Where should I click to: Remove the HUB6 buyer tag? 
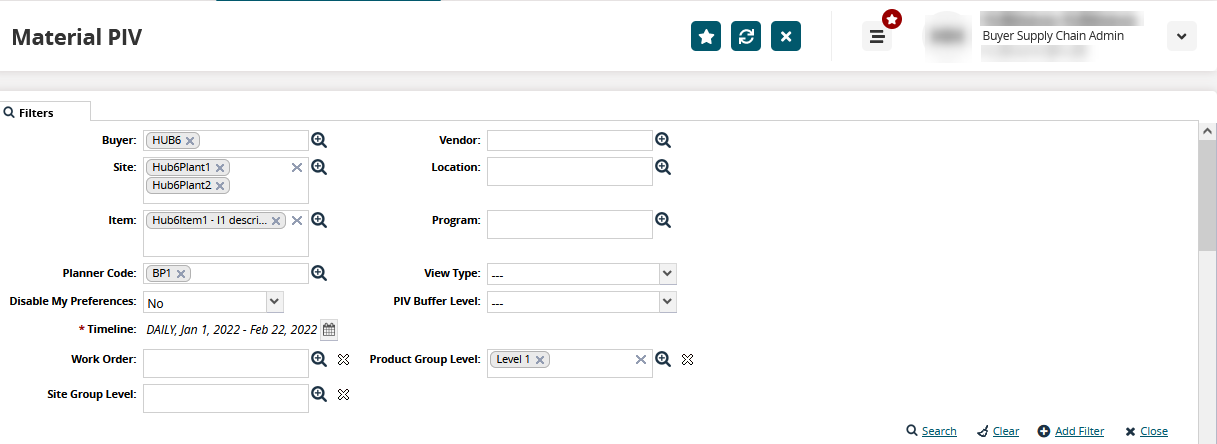click(190, 141)
